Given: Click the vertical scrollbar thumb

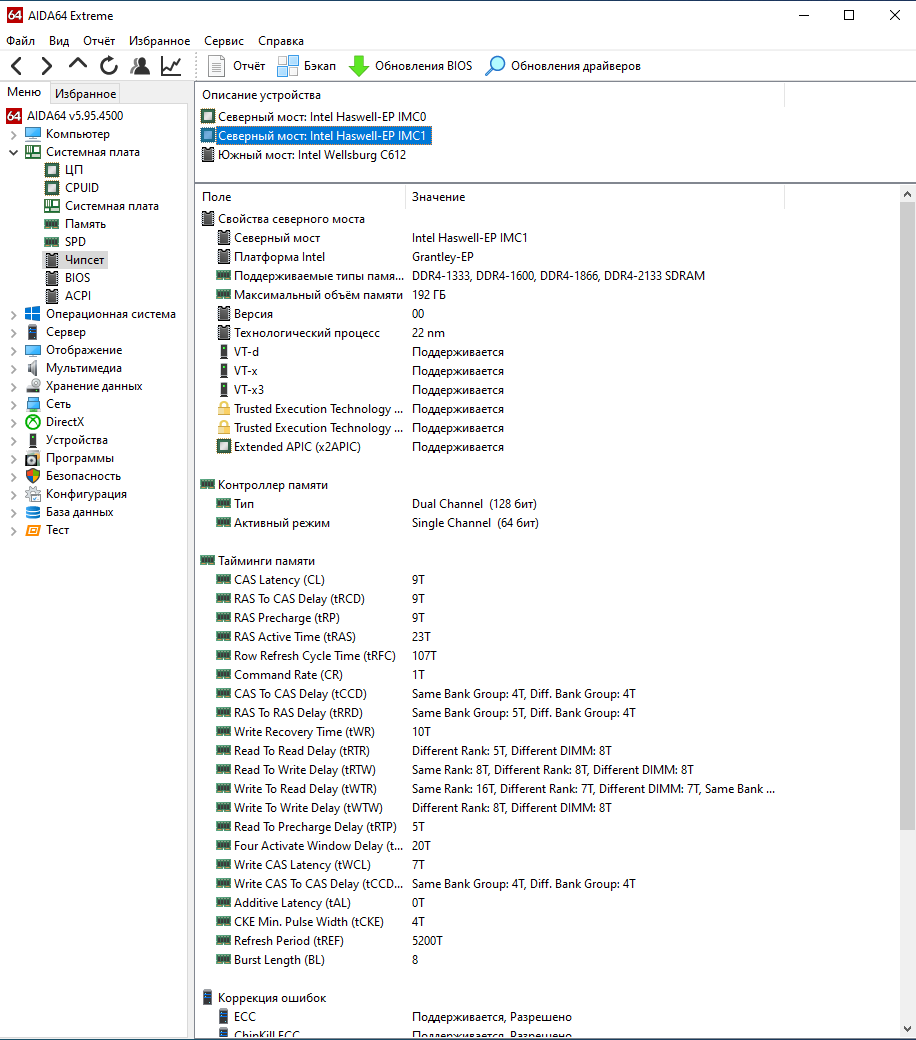Looking at the screenshot, I should coord(907,515).
